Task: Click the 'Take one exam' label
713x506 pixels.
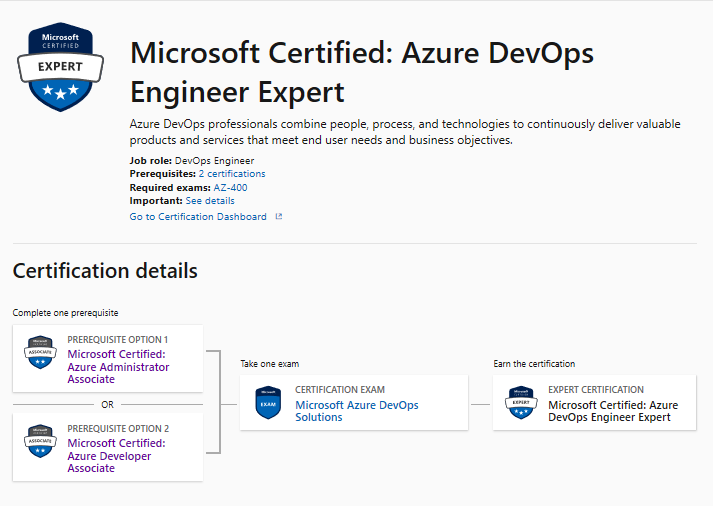Action: click(x=270, y=364)
